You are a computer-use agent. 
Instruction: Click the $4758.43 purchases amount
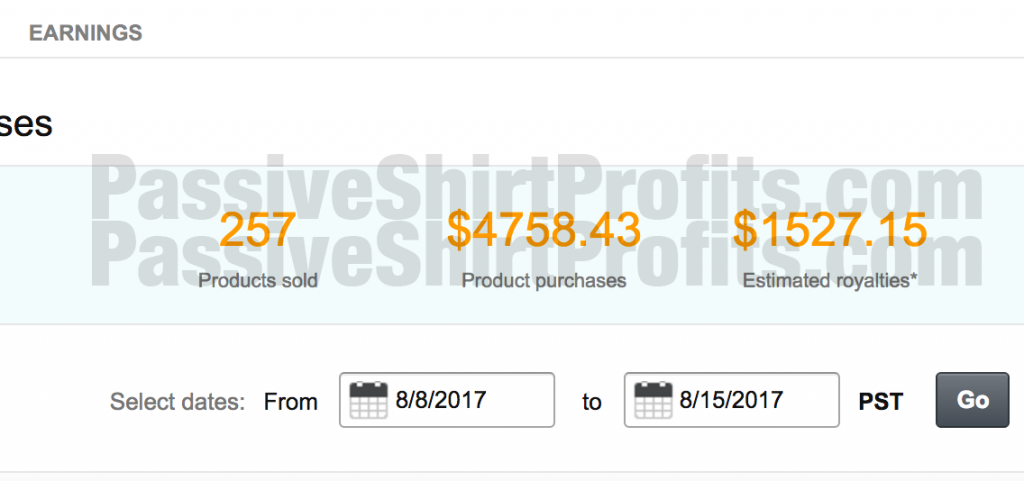coord(543,230)
